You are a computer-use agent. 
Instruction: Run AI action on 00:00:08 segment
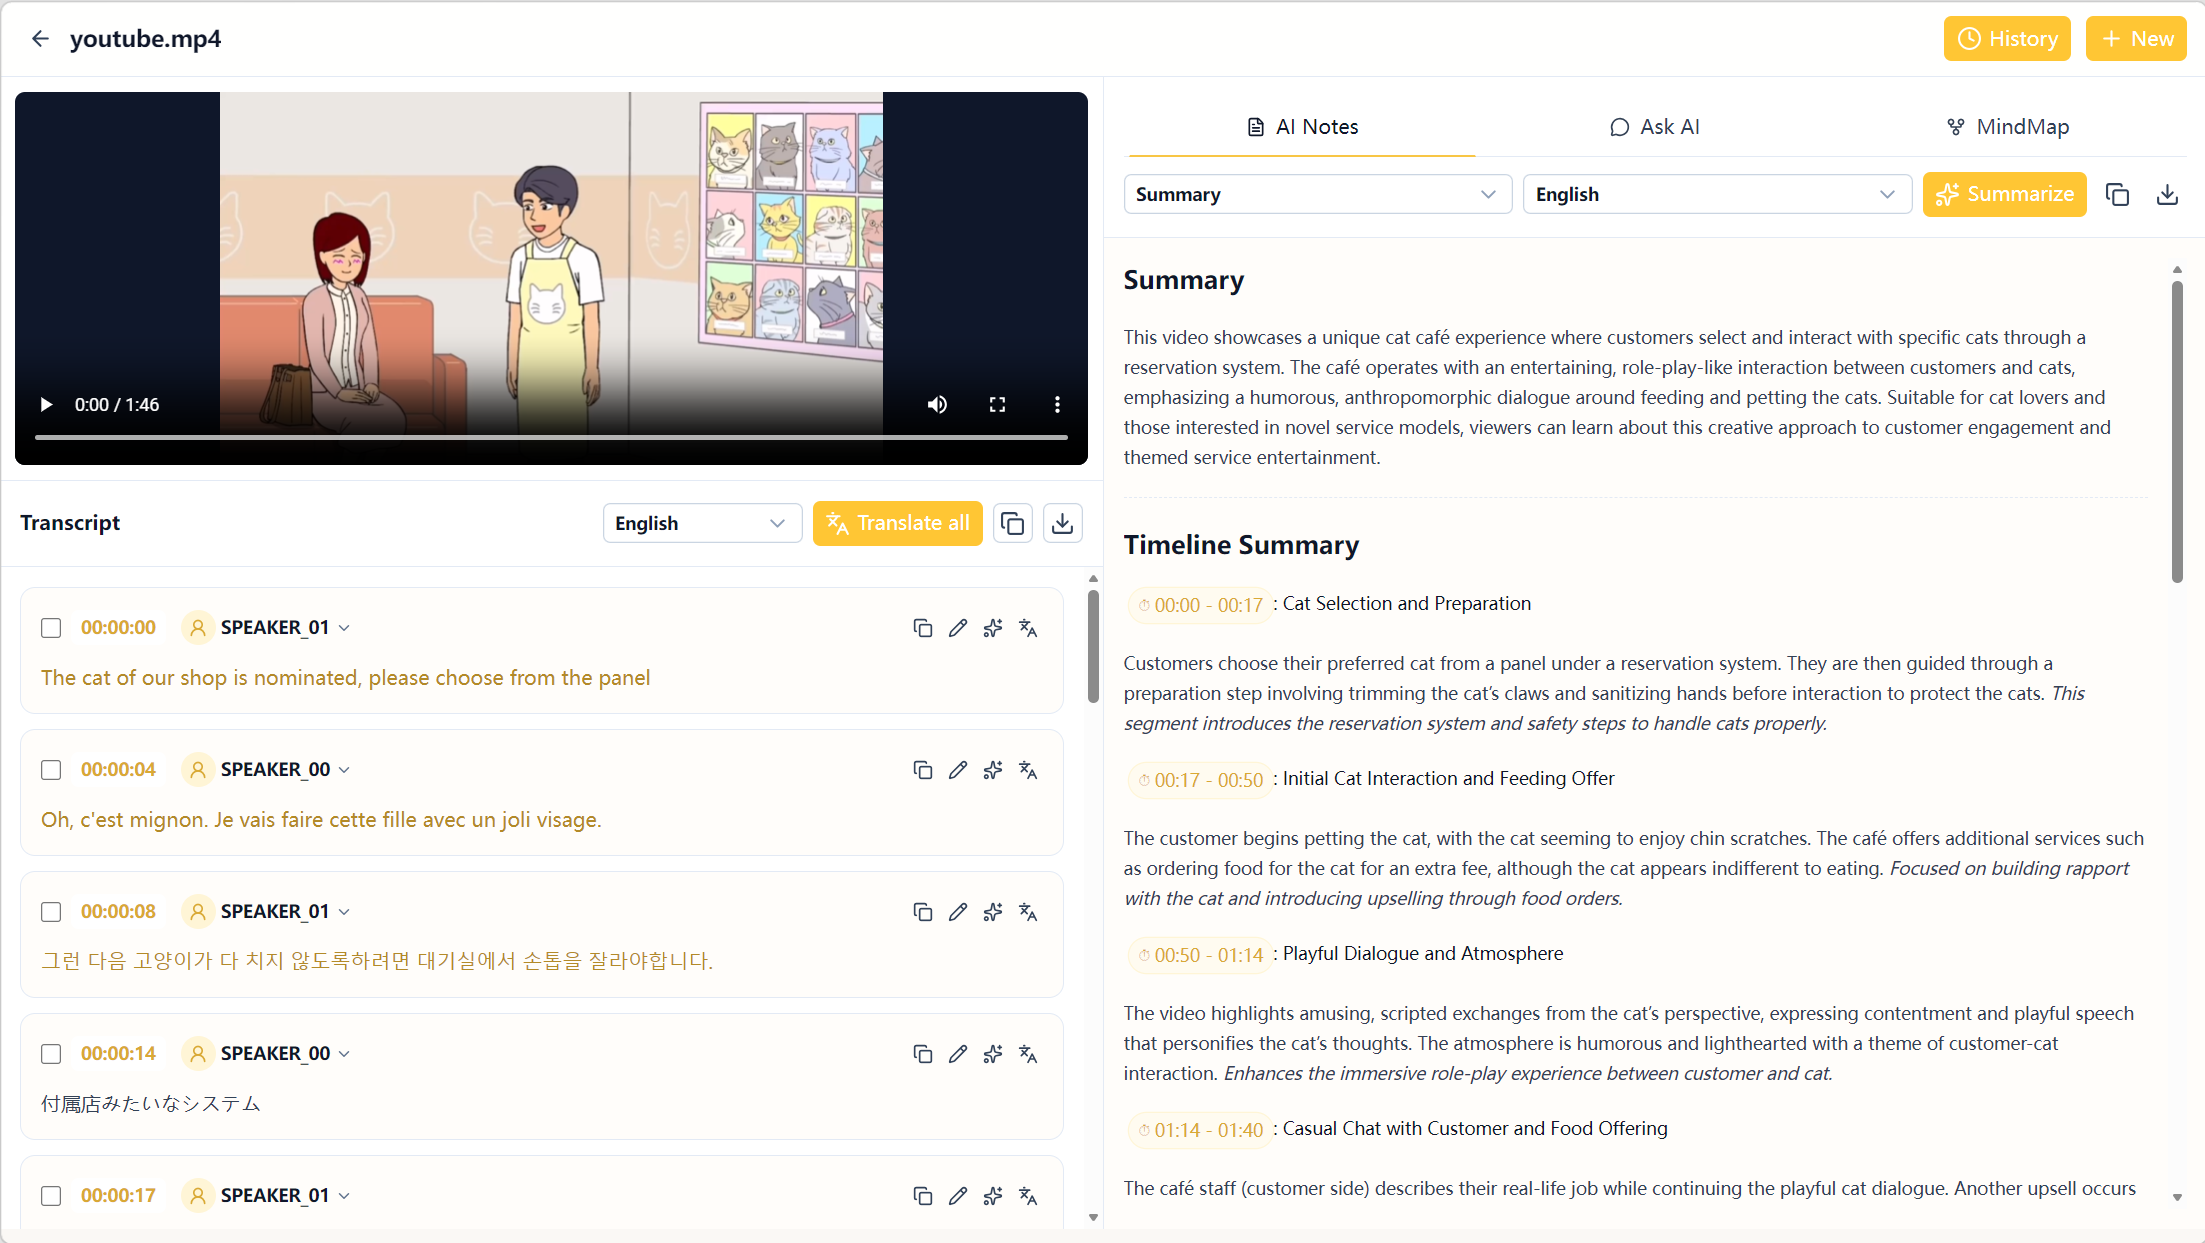(993, 912)
